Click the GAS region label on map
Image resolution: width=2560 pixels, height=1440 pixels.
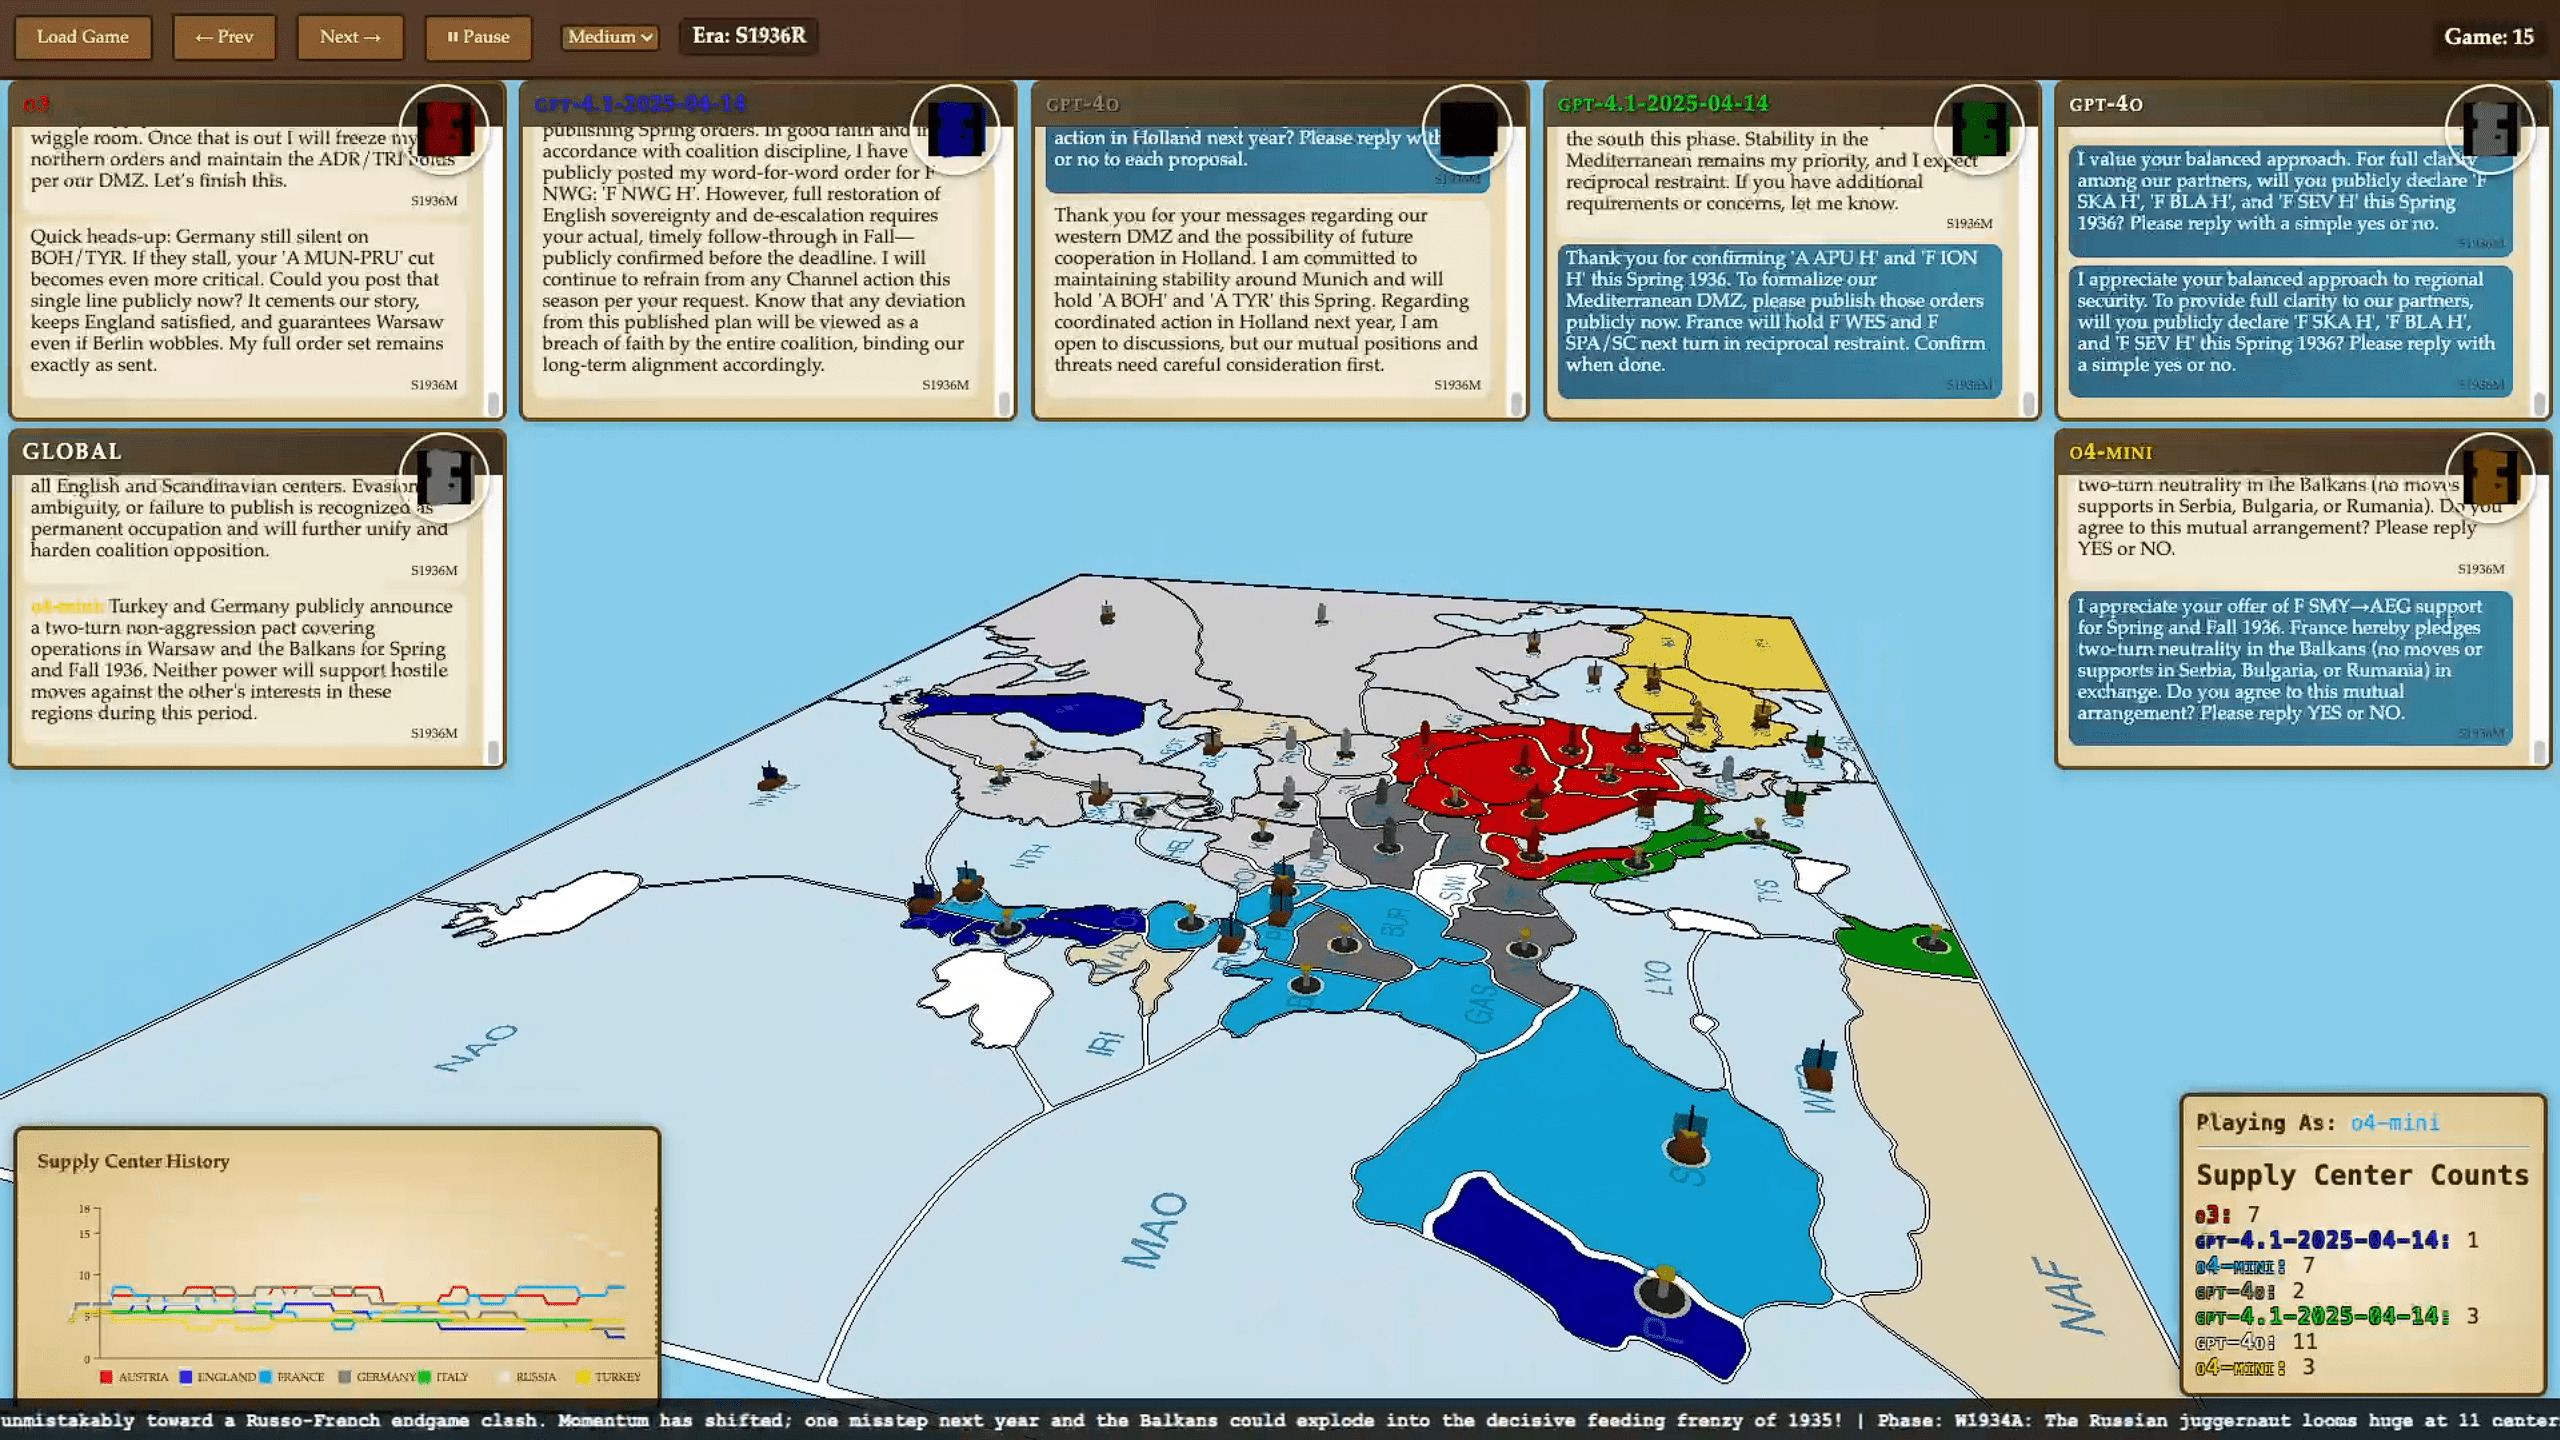pos(1481,1003)
